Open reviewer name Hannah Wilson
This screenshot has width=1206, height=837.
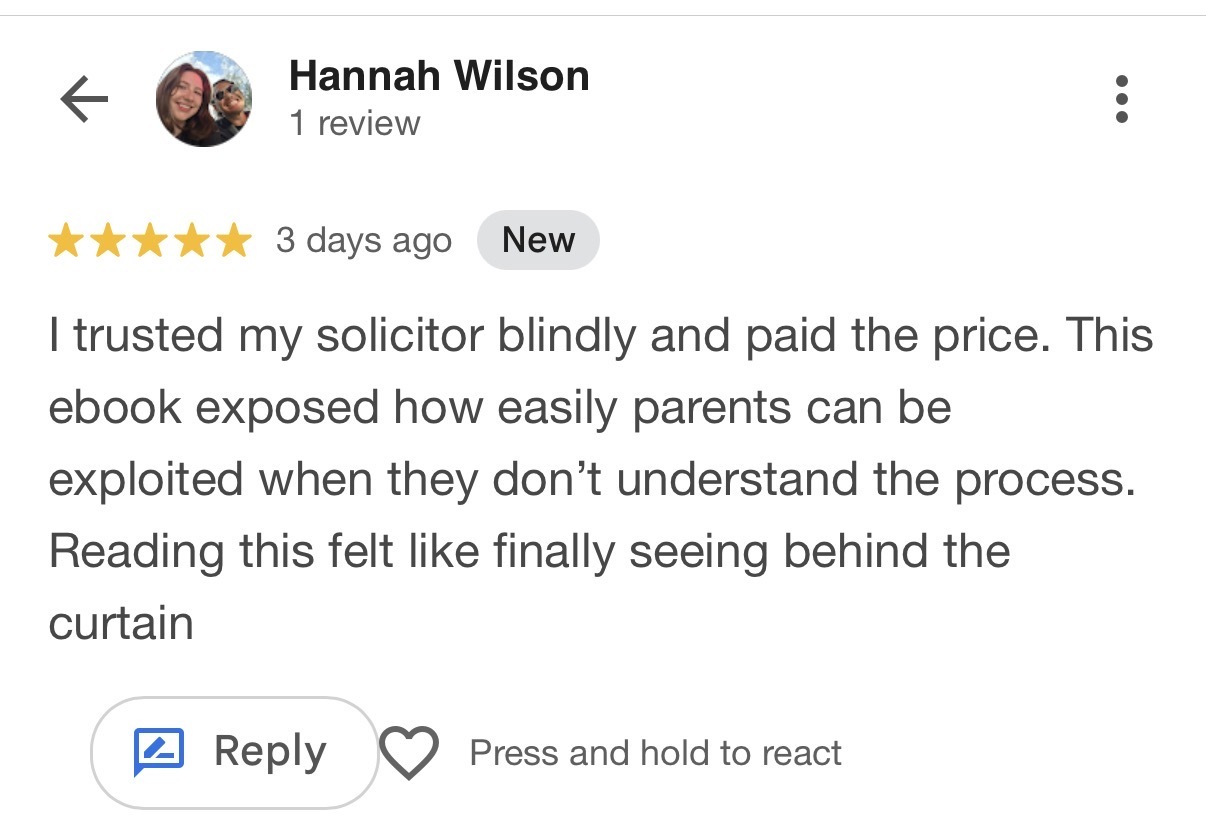coord(439,76)
